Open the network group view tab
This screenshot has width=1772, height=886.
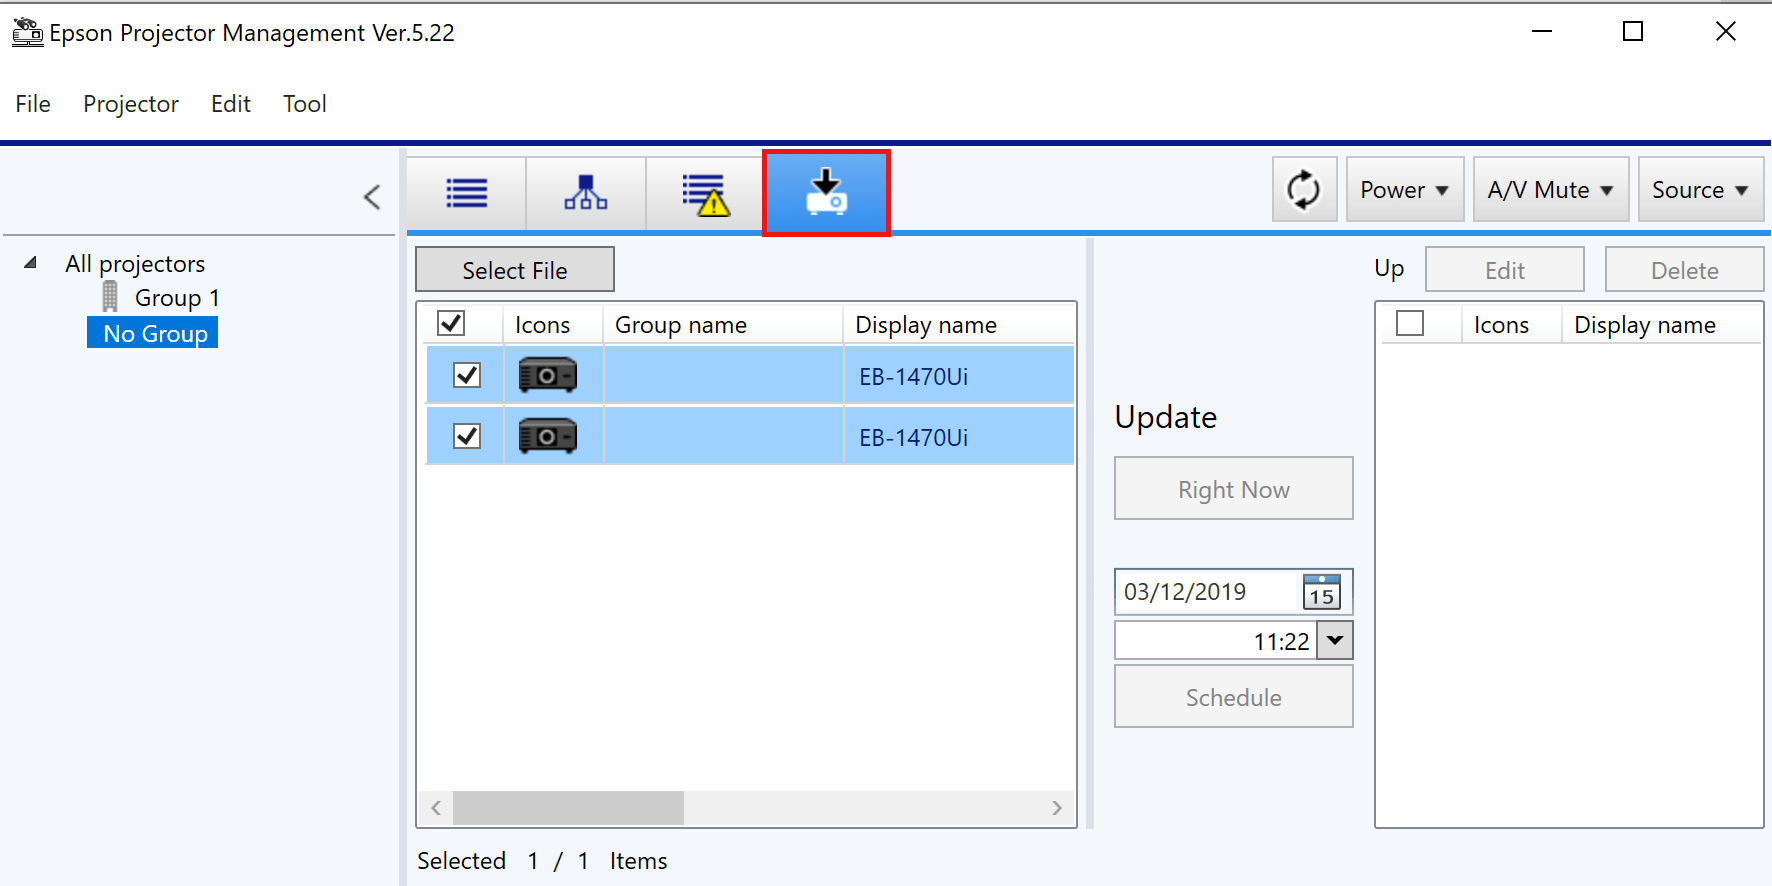click(x=586, y=192)
